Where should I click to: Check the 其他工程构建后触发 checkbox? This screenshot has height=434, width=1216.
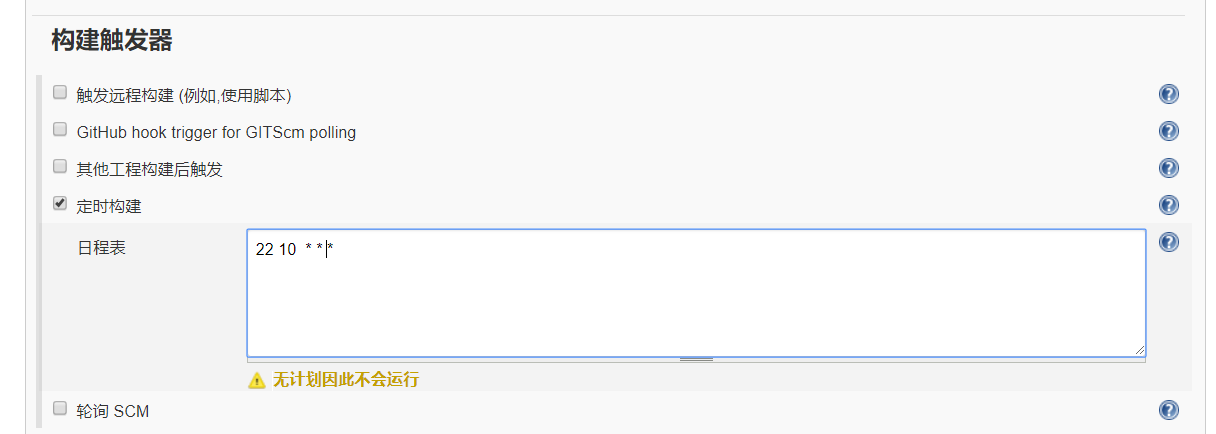pos(60,167)
